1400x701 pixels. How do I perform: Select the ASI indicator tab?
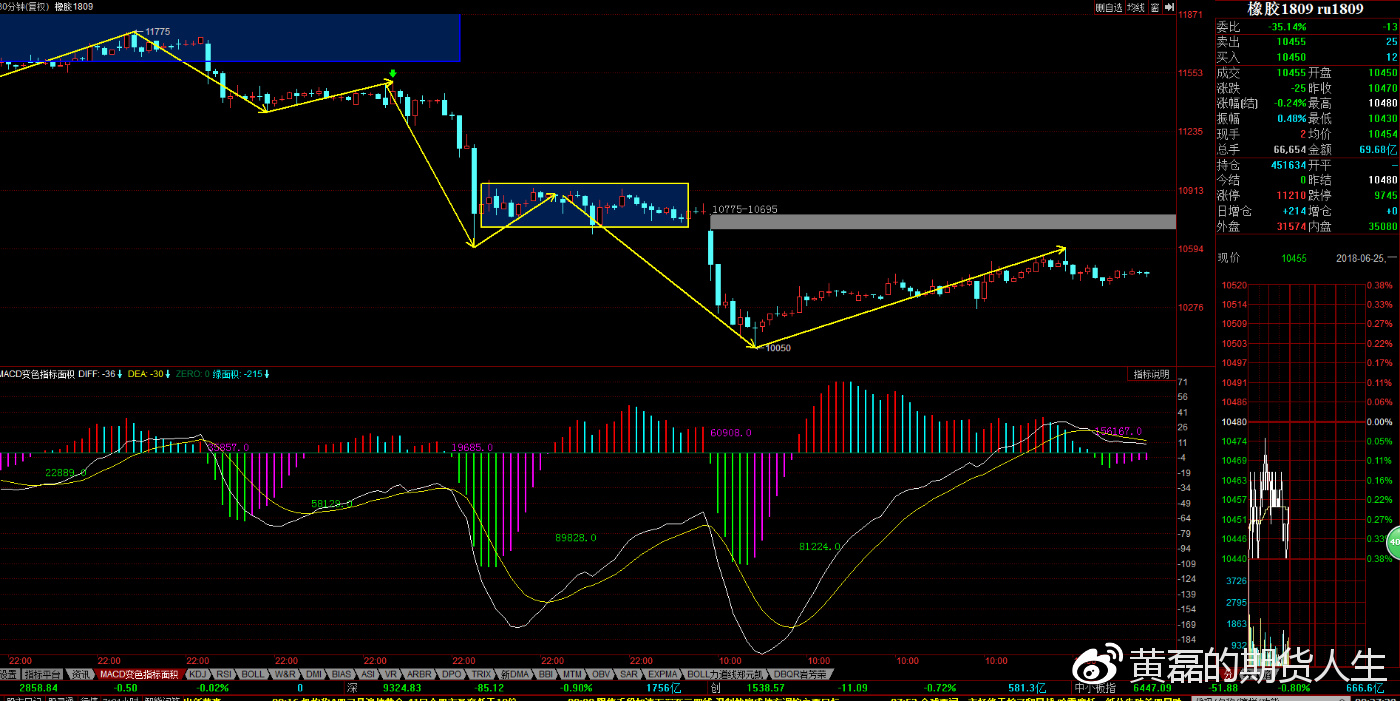(x=368, y=674)
